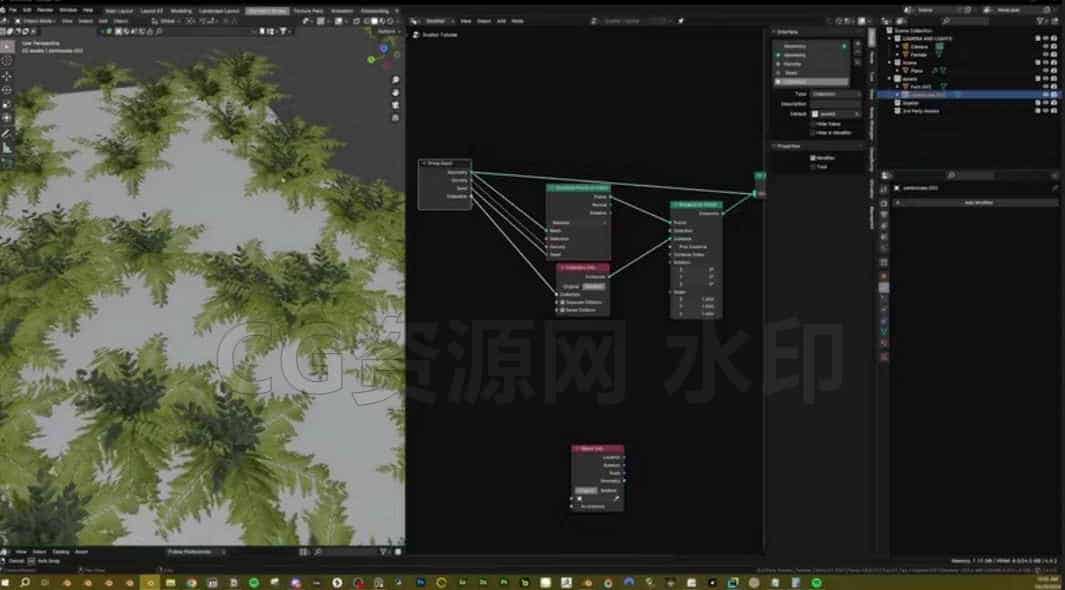The height and width of the screenshot is (590, 1065).
Task: Adjust Scale X value in Instance on Points
Action: (697, 299)
